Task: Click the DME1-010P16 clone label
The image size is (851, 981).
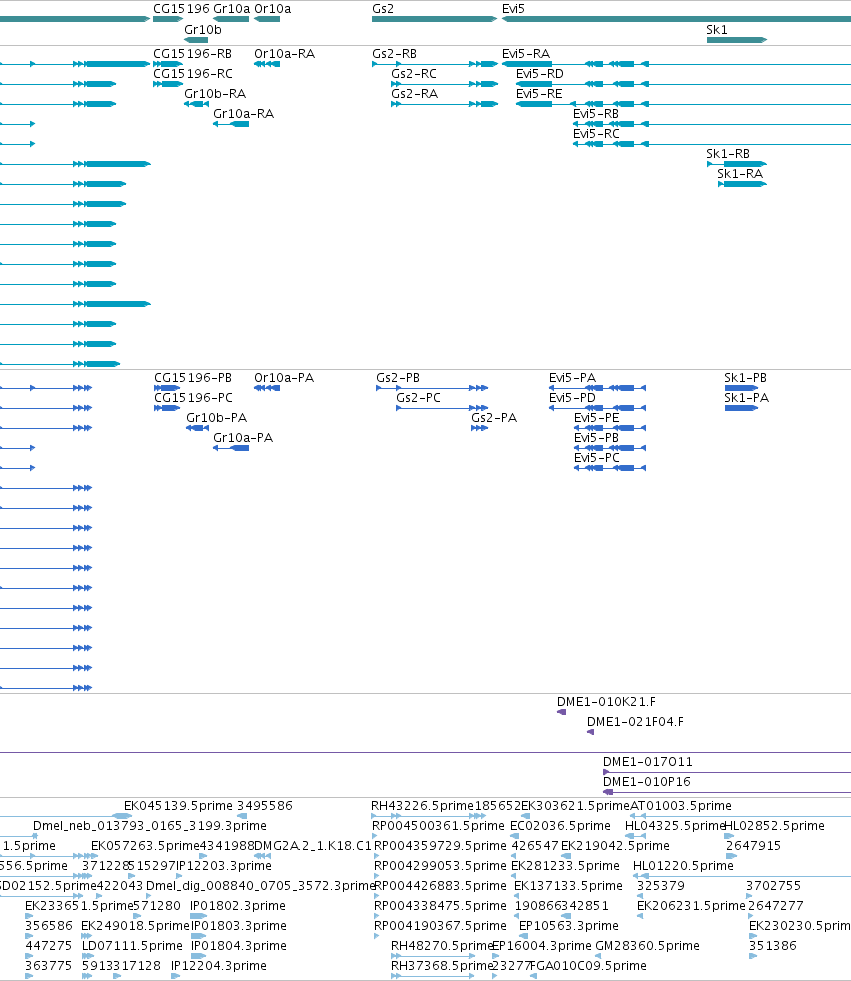Action: click(x=646, y=782)
